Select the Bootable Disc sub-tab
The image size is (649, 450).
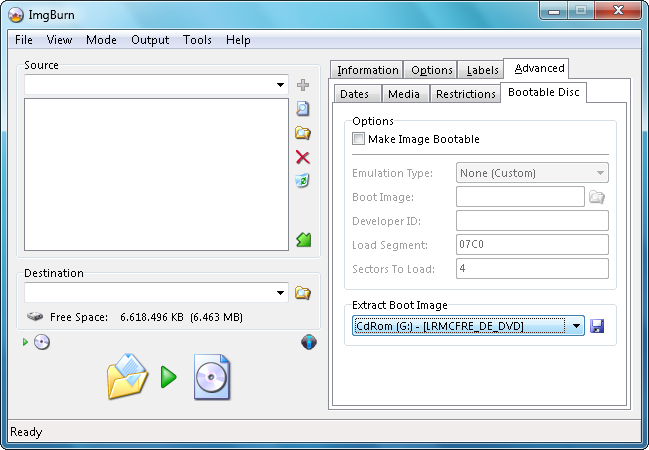pyautogui.click(x=543, y=92)
